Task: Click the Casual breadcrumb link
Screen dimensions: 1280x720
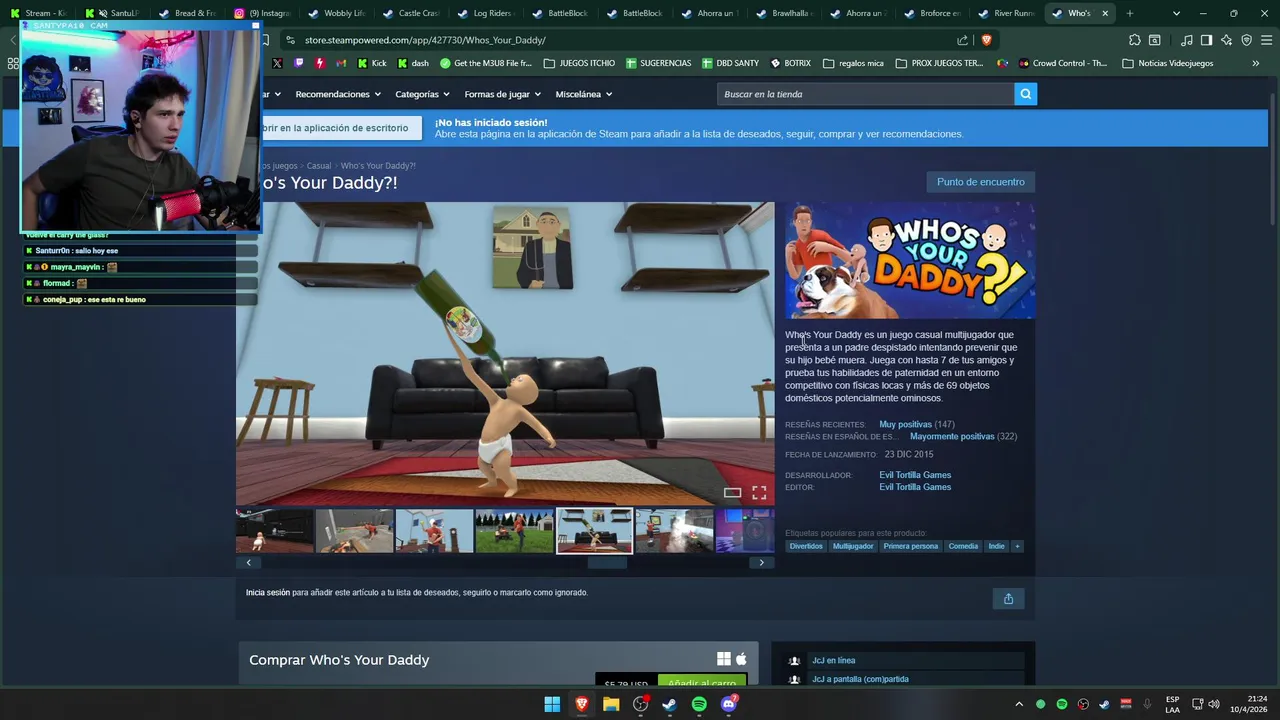Action: click(319, 166)
